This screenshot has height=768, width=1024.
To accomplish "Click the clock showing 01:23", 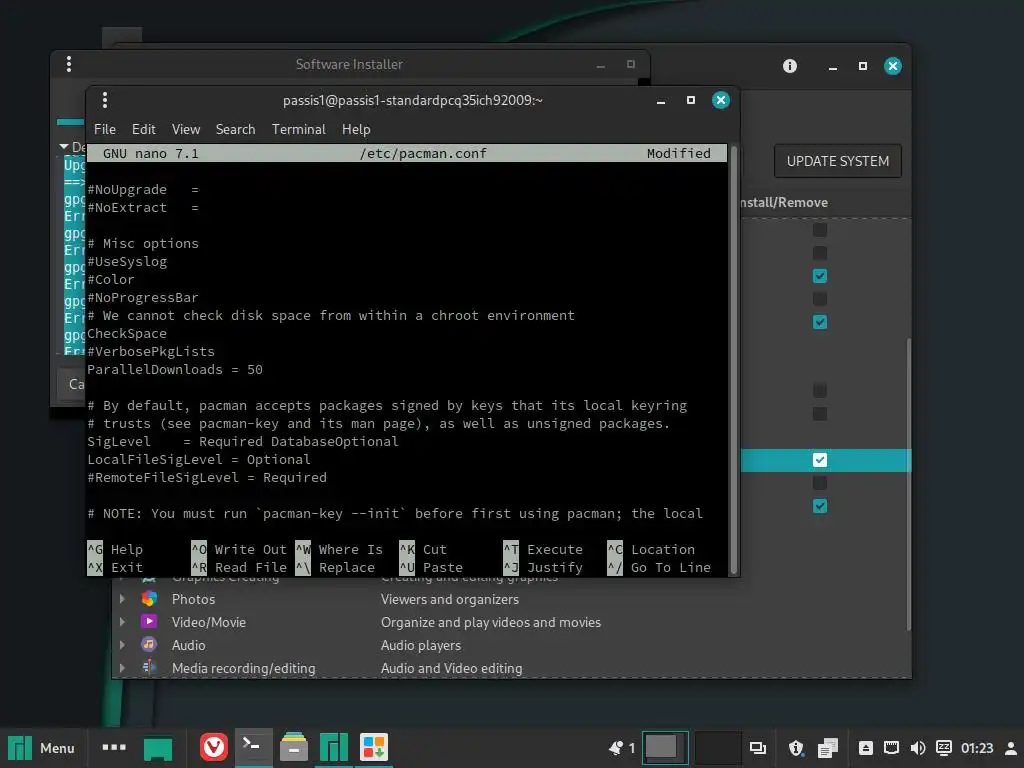I will (976, 748).
